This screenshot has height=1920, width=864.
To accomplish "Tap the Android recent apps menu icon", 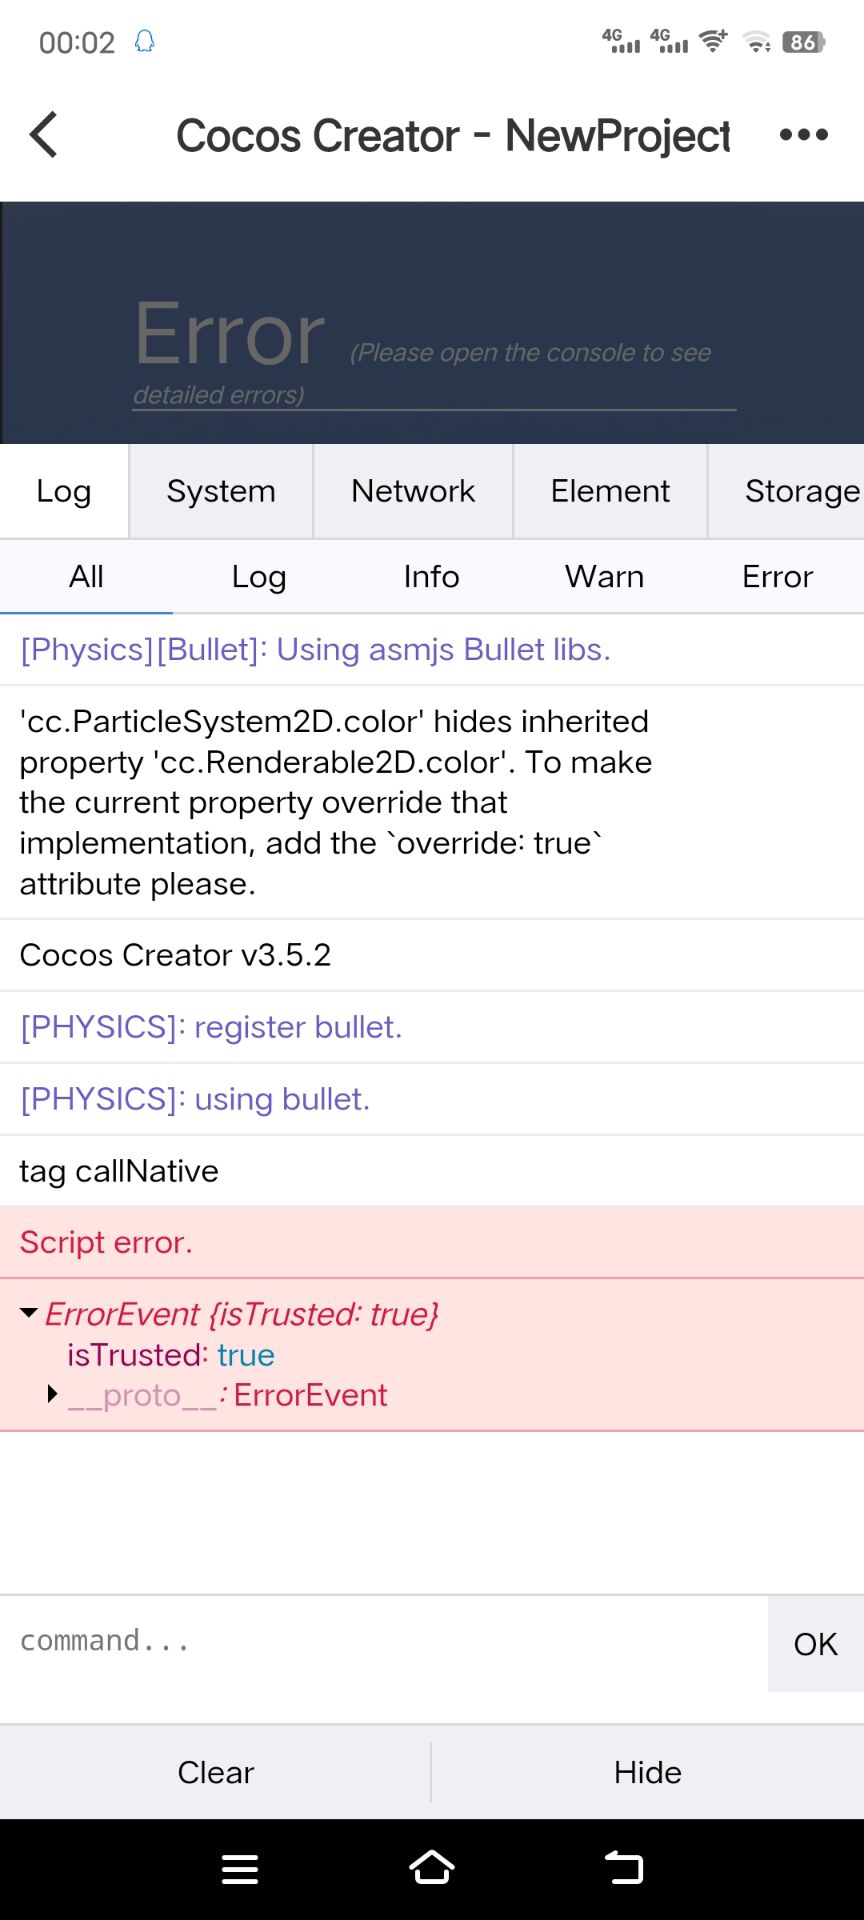I will pyautogui.click(x=240, y=1868).
